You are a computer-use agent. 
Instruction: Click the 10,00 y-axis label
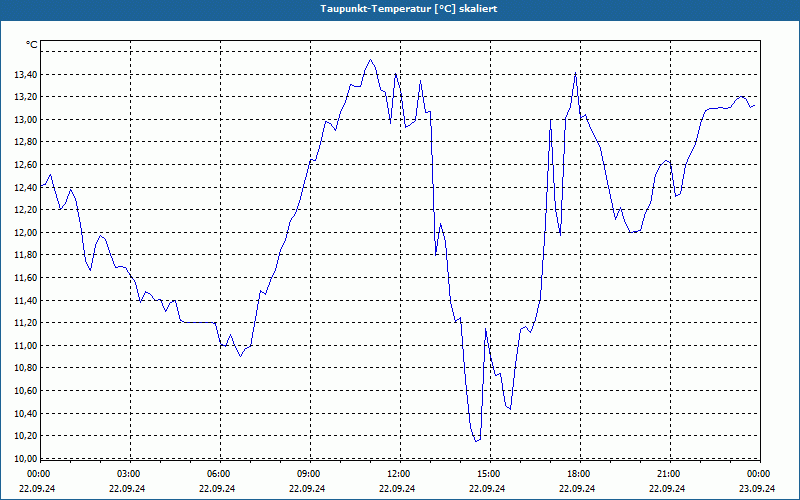26,459
